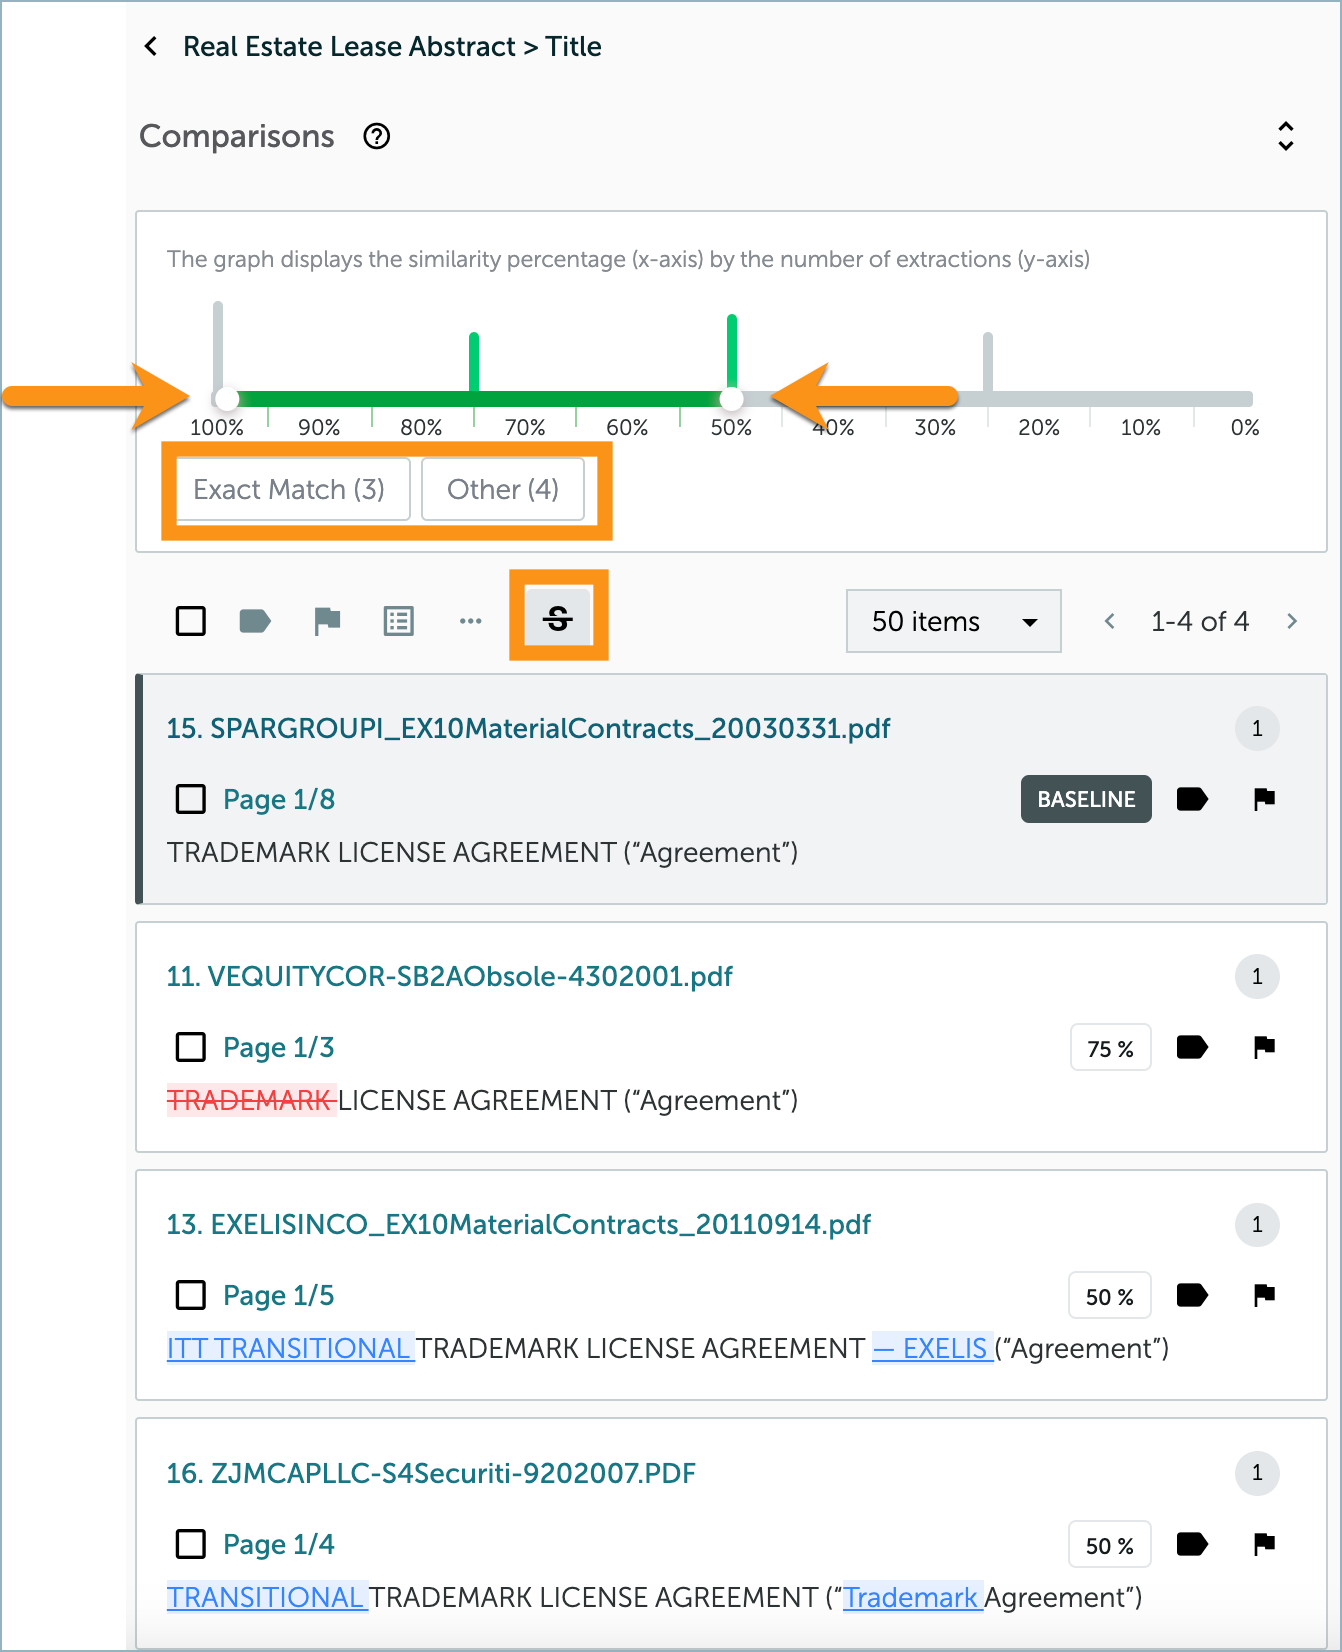Screen dimensions: 1342x1652
Task: Flag the ZJMCAPLLC extraction
Action: [1264, 1544]
